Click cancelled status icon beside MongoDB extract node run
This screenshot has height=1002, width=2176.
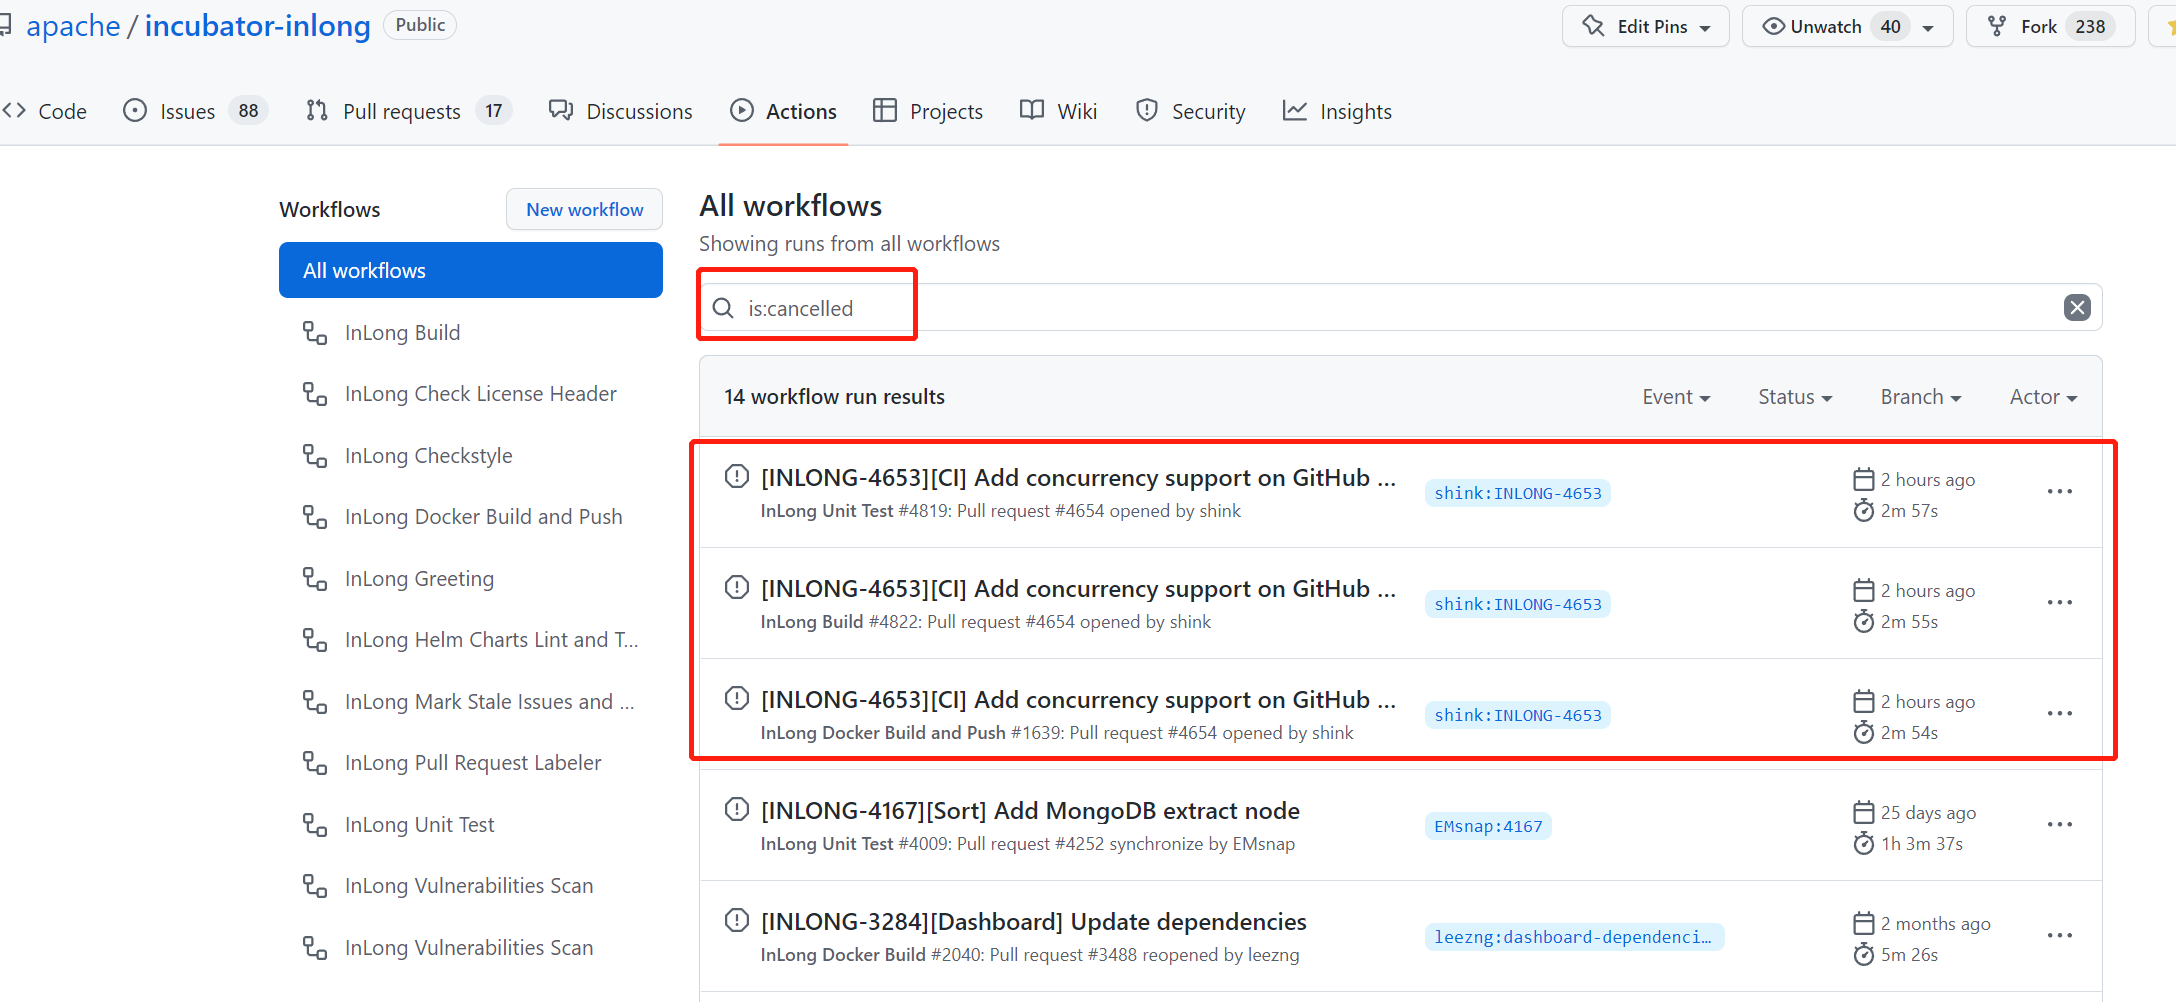tap(737, 810)
